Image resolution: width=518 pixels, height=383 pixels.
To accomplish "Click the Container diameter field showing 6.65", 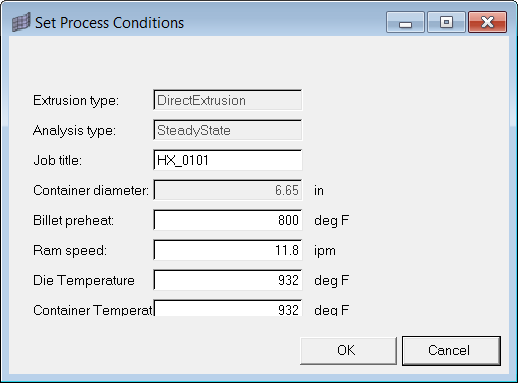I will pos(228,190).
